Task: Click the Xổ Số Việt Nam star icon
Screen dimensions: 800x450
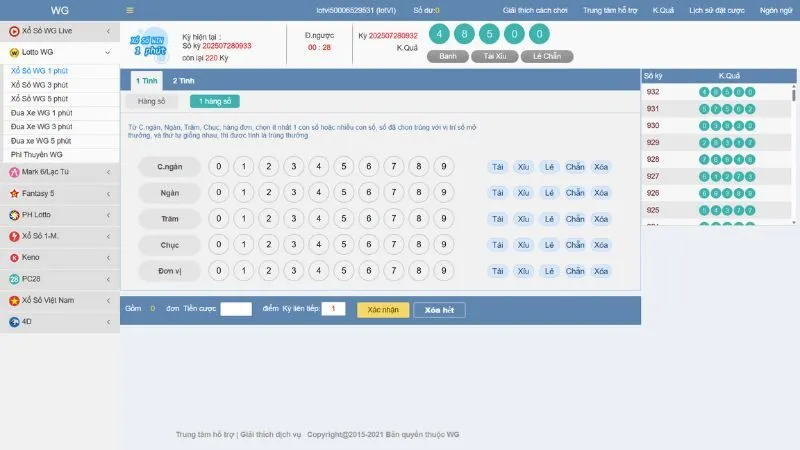Action: click(x=14, y=300)
